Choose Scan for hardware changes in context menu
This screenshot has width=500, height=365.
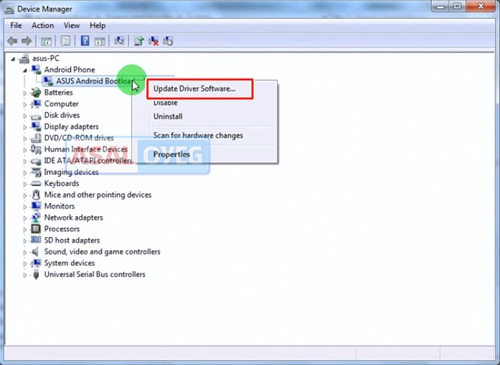click(198, 135)
